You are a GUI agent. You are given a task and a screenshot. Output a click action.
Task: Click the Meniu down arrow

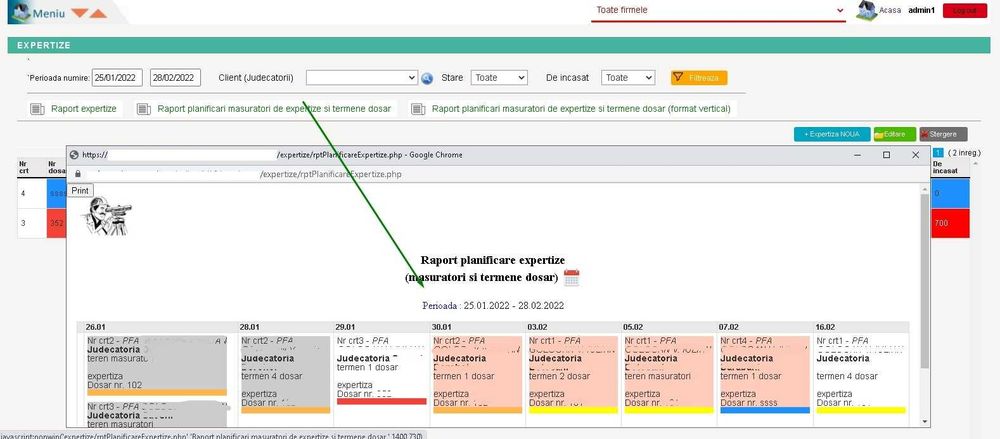coord(79,13)
